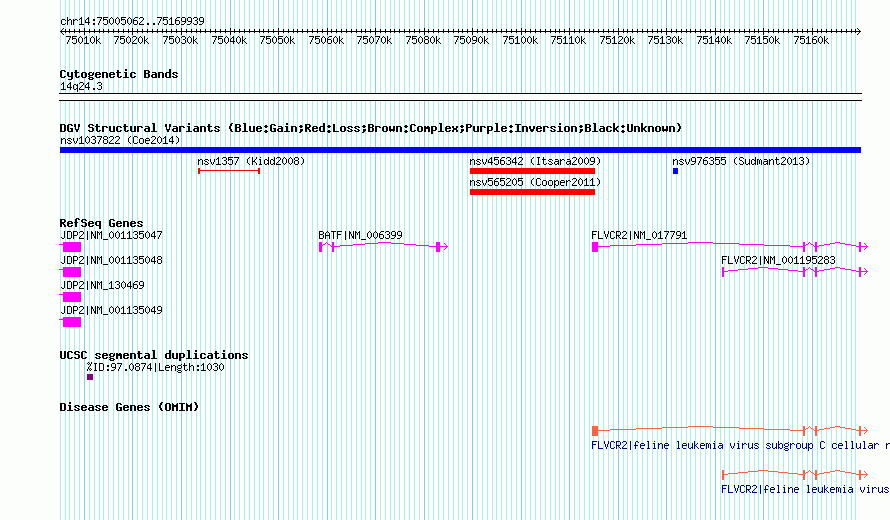The height and width of the screenshot is (520, 890).
Task: Click the JDP2|NM_001135047 gene glyph
Action: coord(70,247)
